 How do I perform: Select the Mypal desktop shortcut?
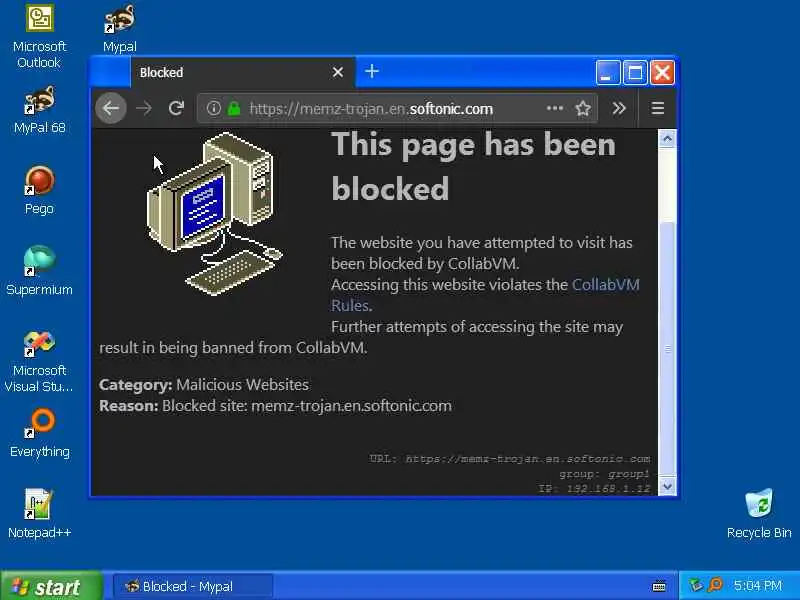pyautogui.click(x=120, y=29)
